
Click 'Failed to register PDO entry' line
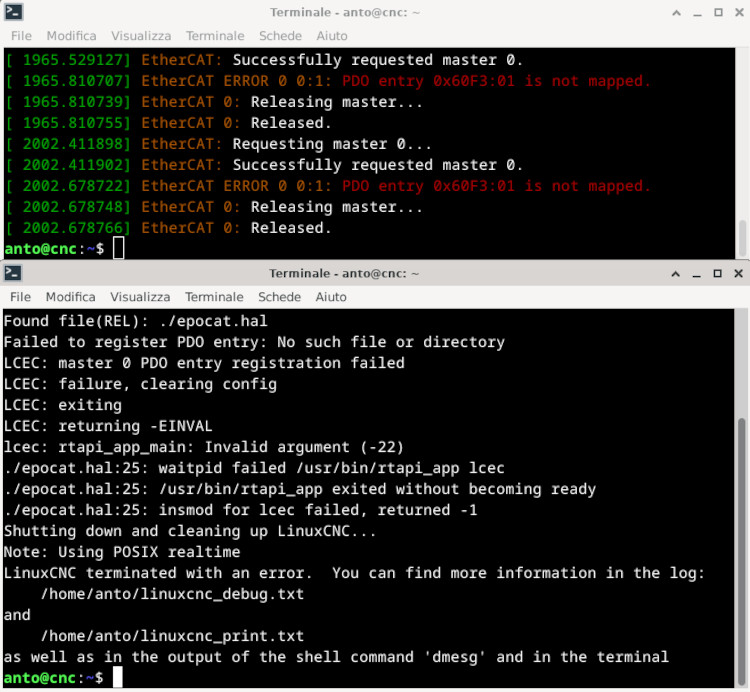254,342
